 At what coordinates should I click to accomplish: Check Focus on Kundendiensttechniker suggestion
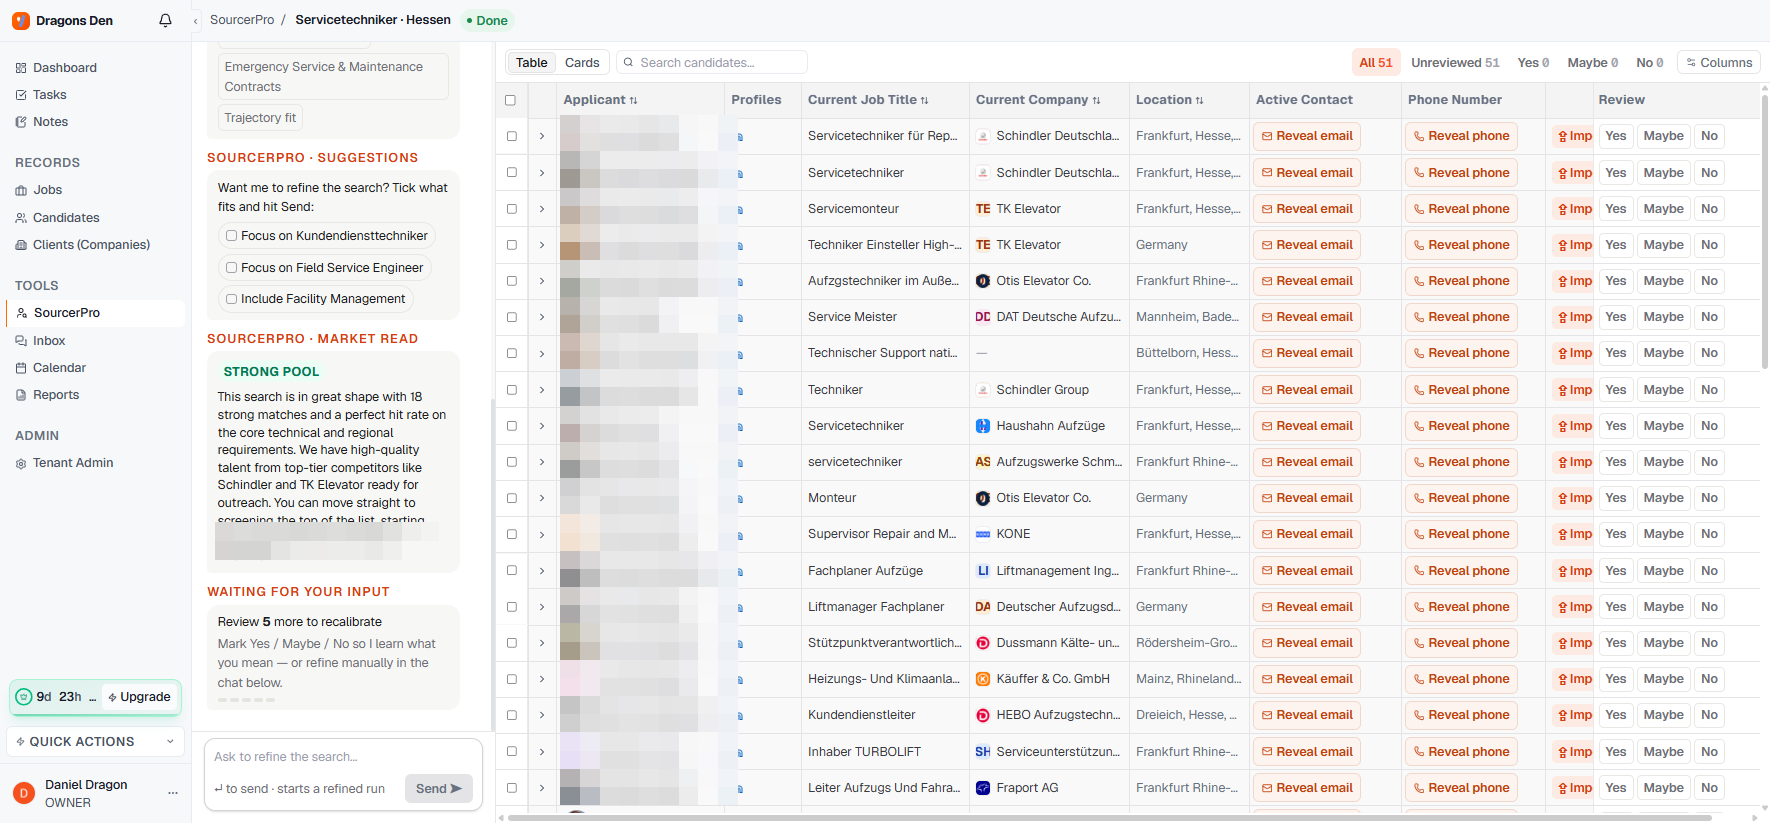(x=232, y=236)
